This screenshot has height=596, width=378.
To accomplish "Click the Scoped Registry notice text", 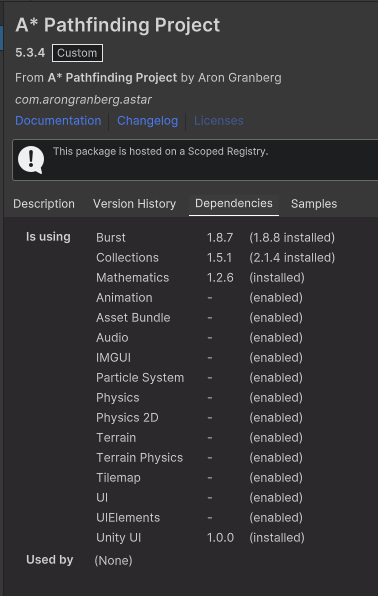I will 160,151.
